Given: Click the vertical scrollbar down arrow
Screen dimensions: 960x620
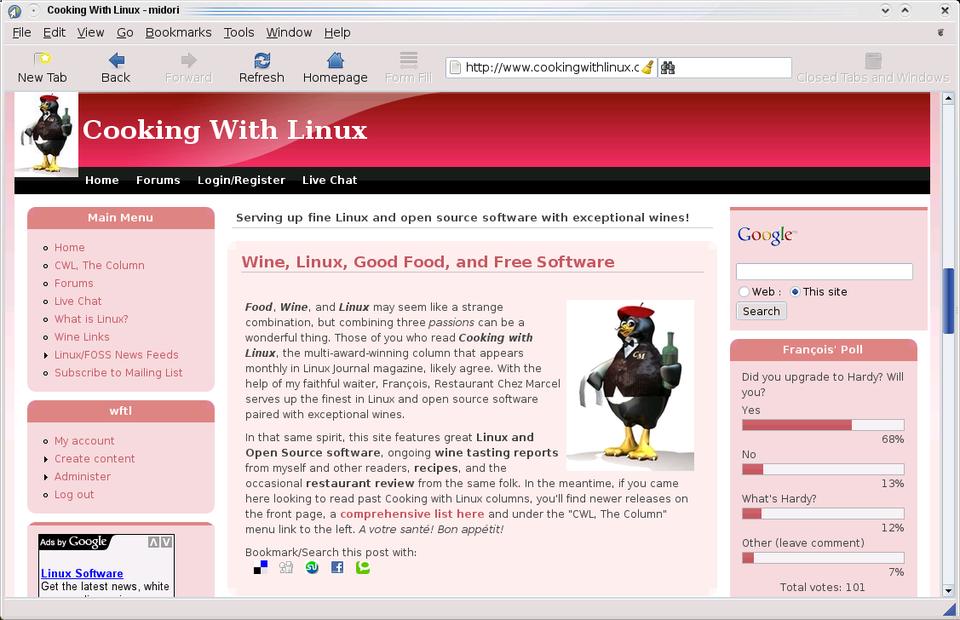Looking at the screenshot, I should pyautogui.click(x=948, y=591).
